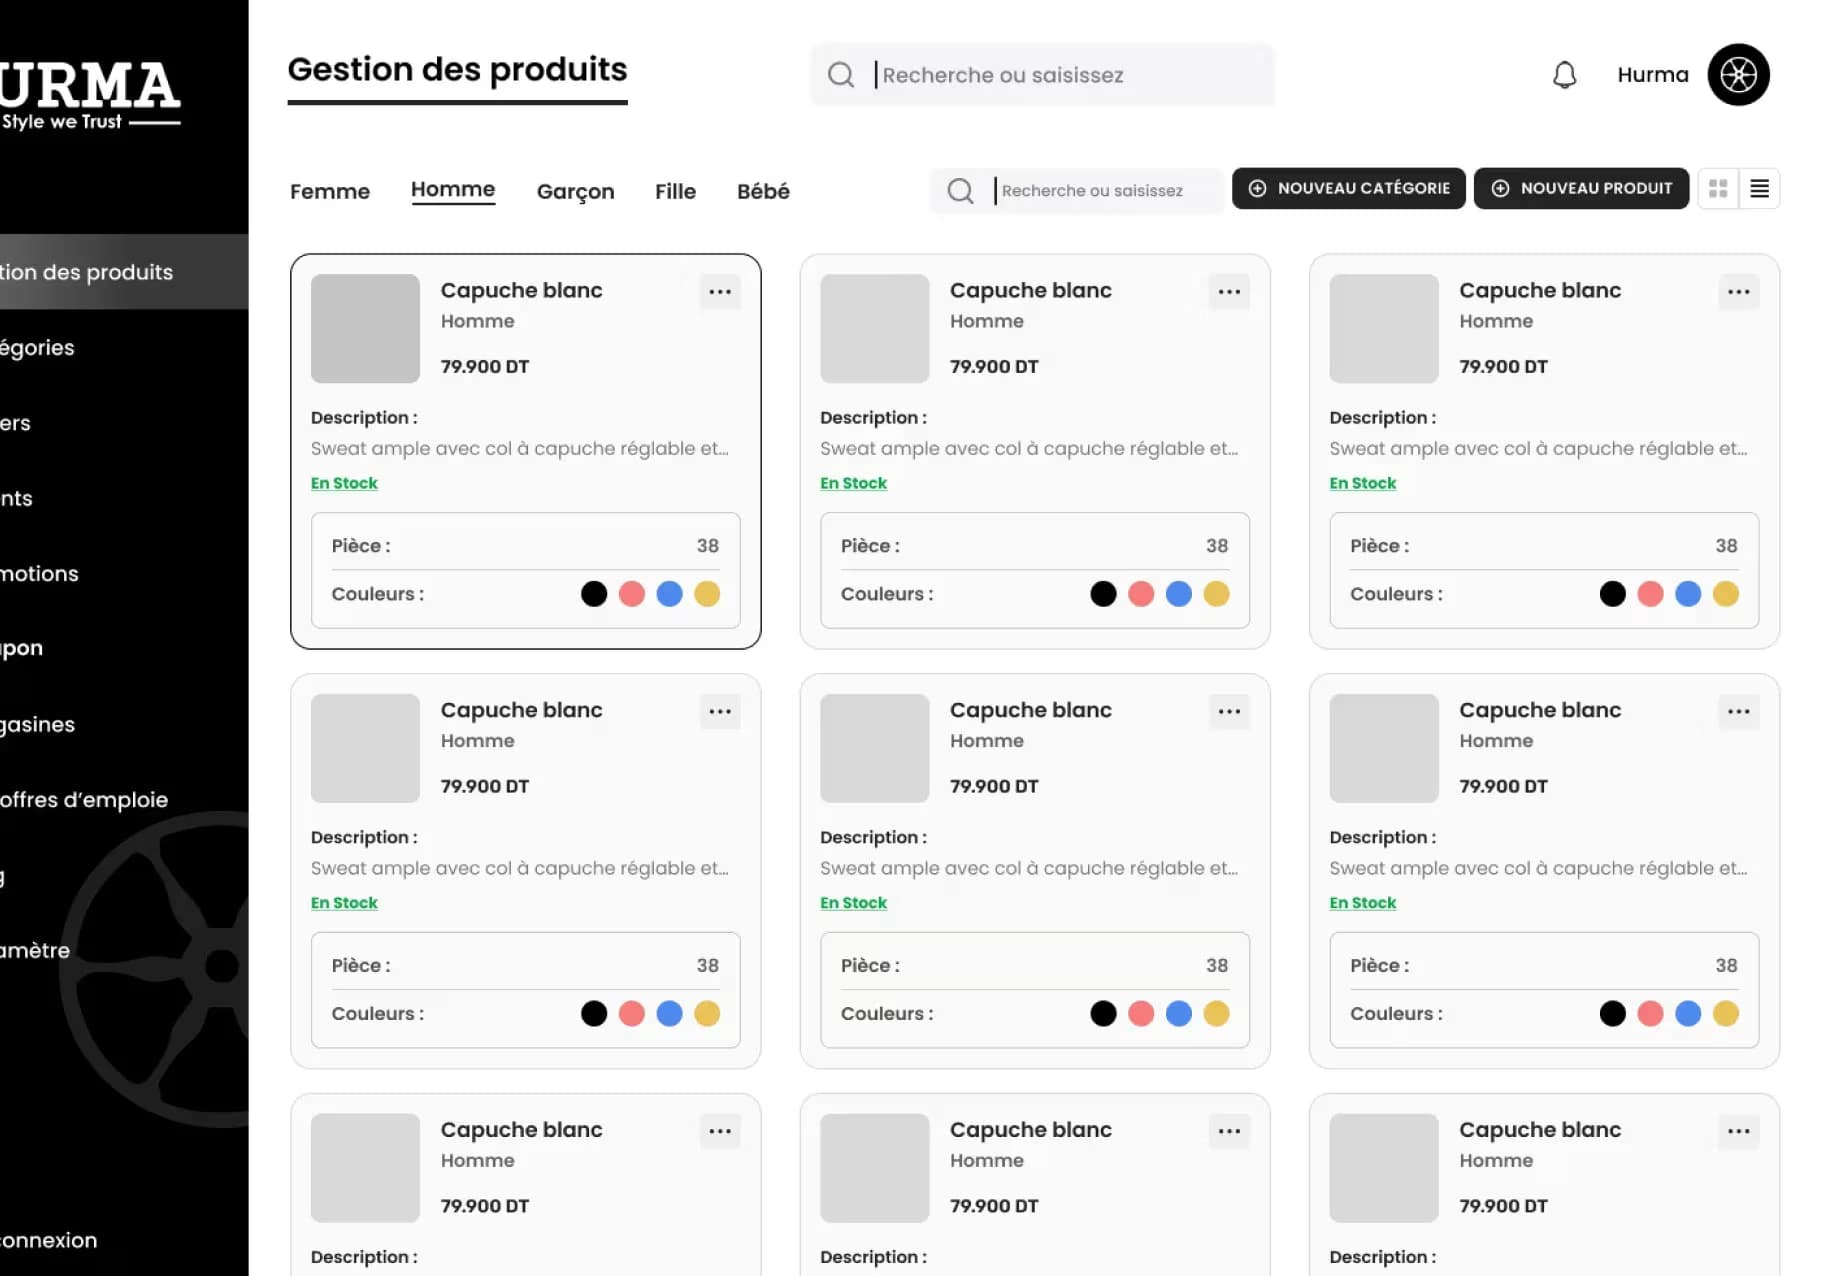Viewport: 1840px width, 1276px height.
Task: Click the Nouveau Catégorie button
Action: [1348, 189]
